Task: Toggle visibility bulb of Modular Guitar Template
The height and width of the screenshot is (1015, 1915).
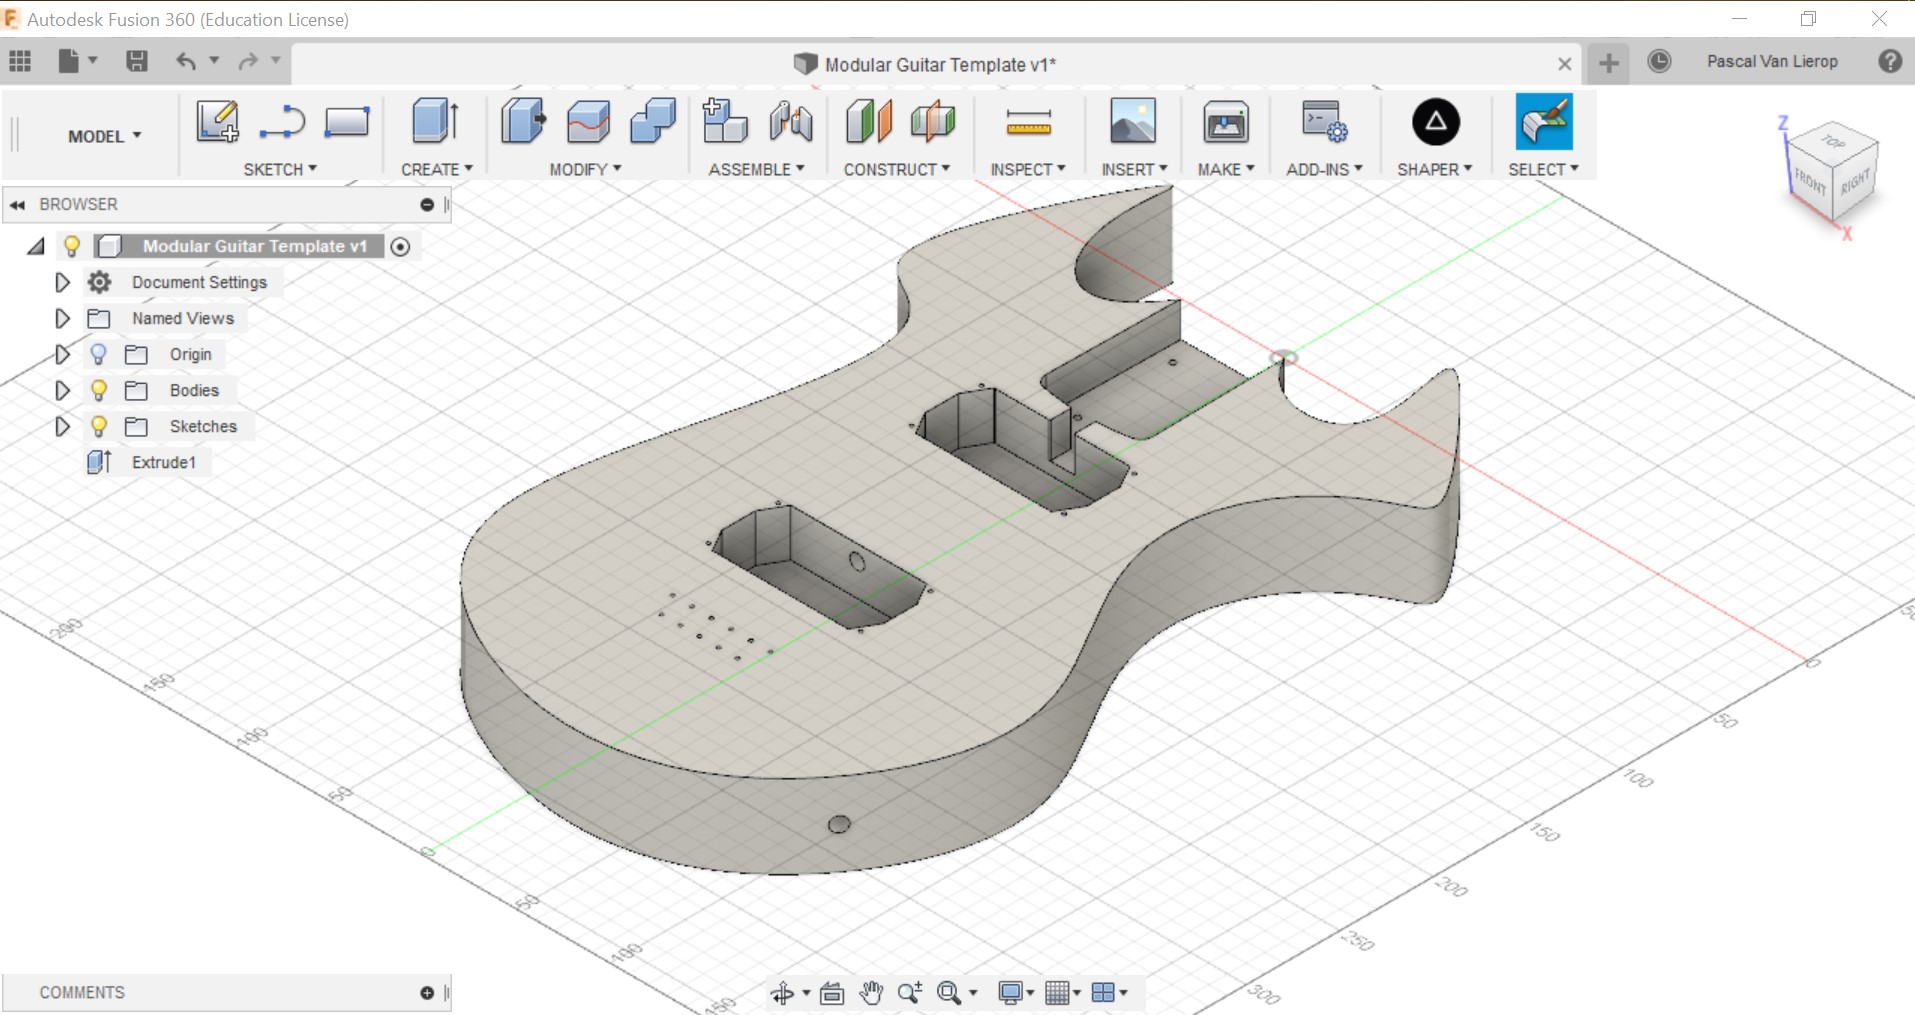Action: [x=72, y=246]
